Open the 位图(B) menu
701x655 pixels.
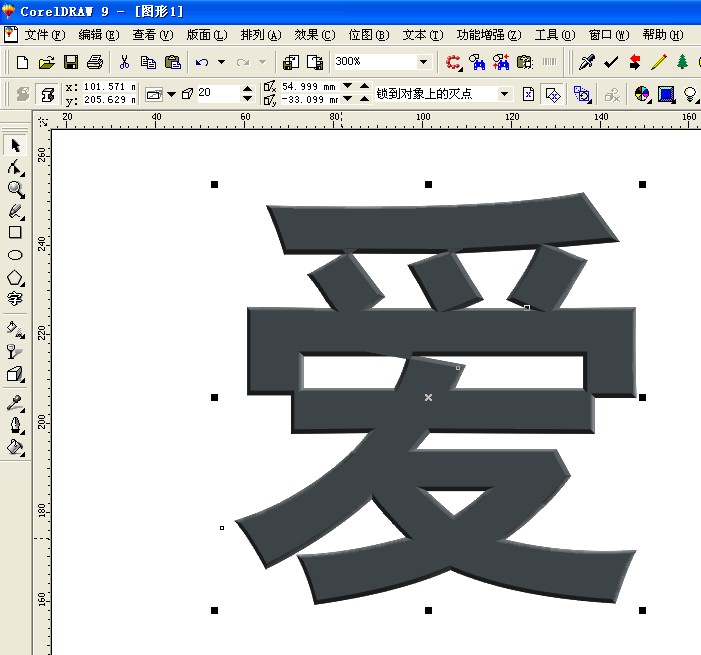click(x=369, y=35)
